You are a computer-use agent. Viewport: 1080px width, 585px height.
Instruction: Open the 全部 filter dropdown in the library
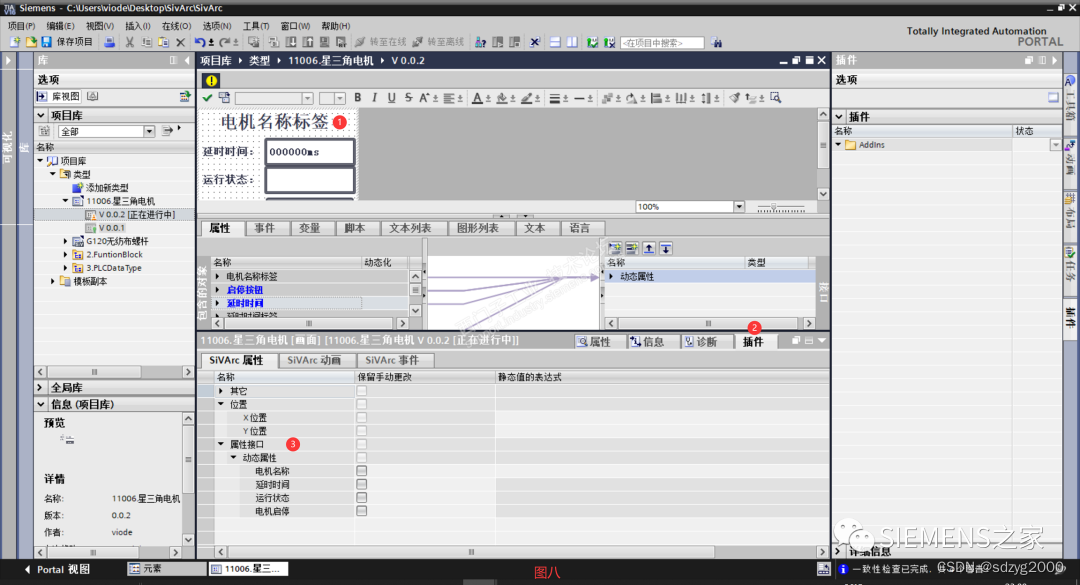149,131
